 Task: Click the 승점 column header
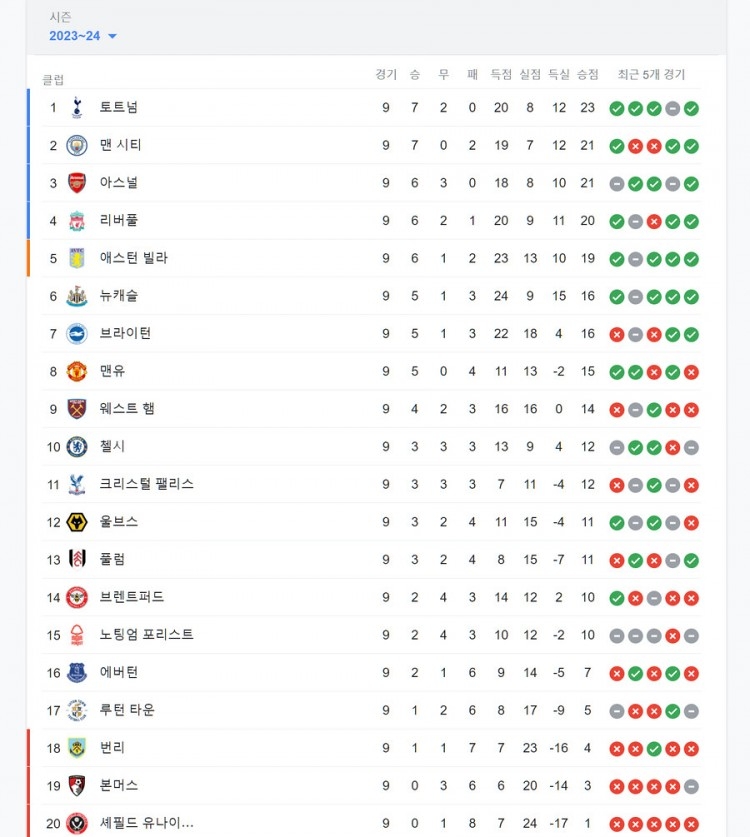[x=588, y=74]
